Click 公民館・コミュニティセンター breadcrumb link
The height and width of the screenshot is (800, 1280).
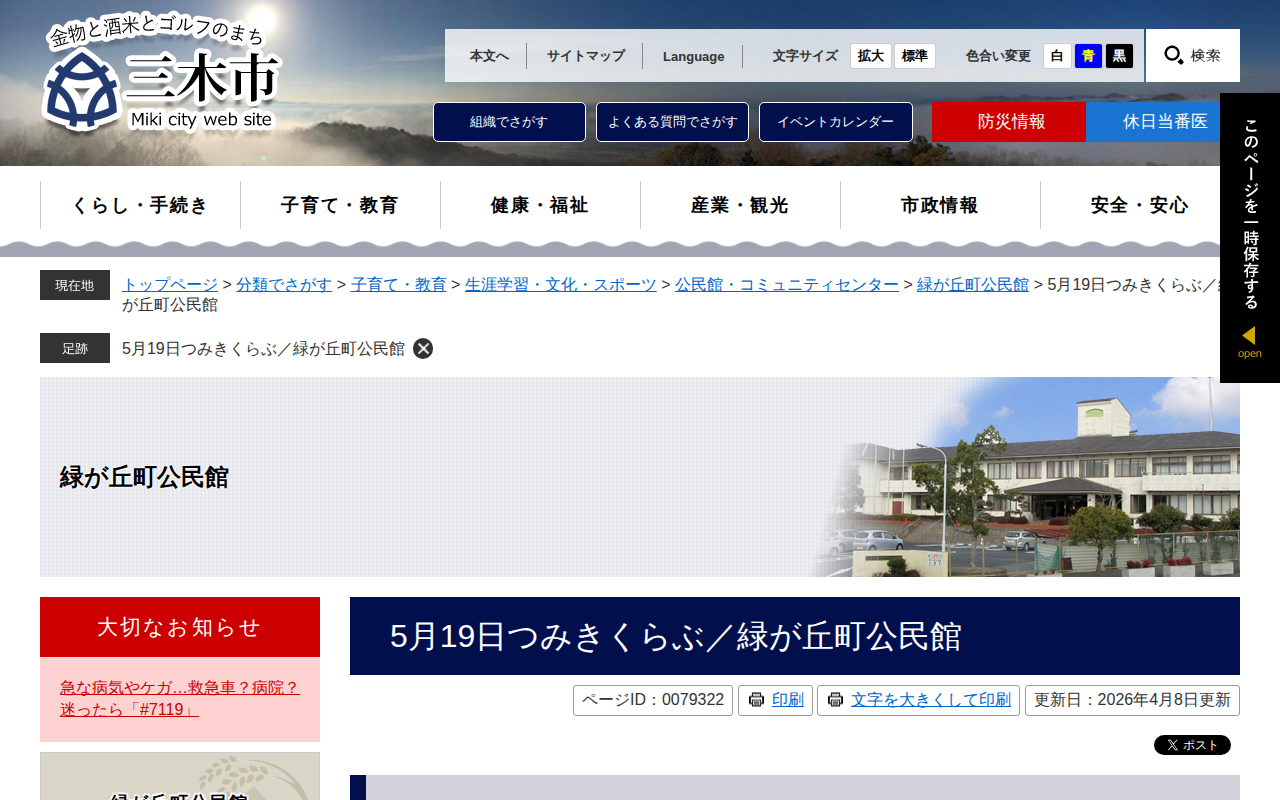tap(787, 284)
